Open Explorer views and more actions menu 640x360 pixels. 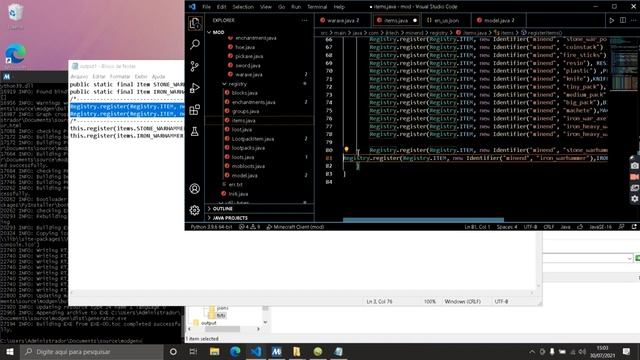click(304, 20)
